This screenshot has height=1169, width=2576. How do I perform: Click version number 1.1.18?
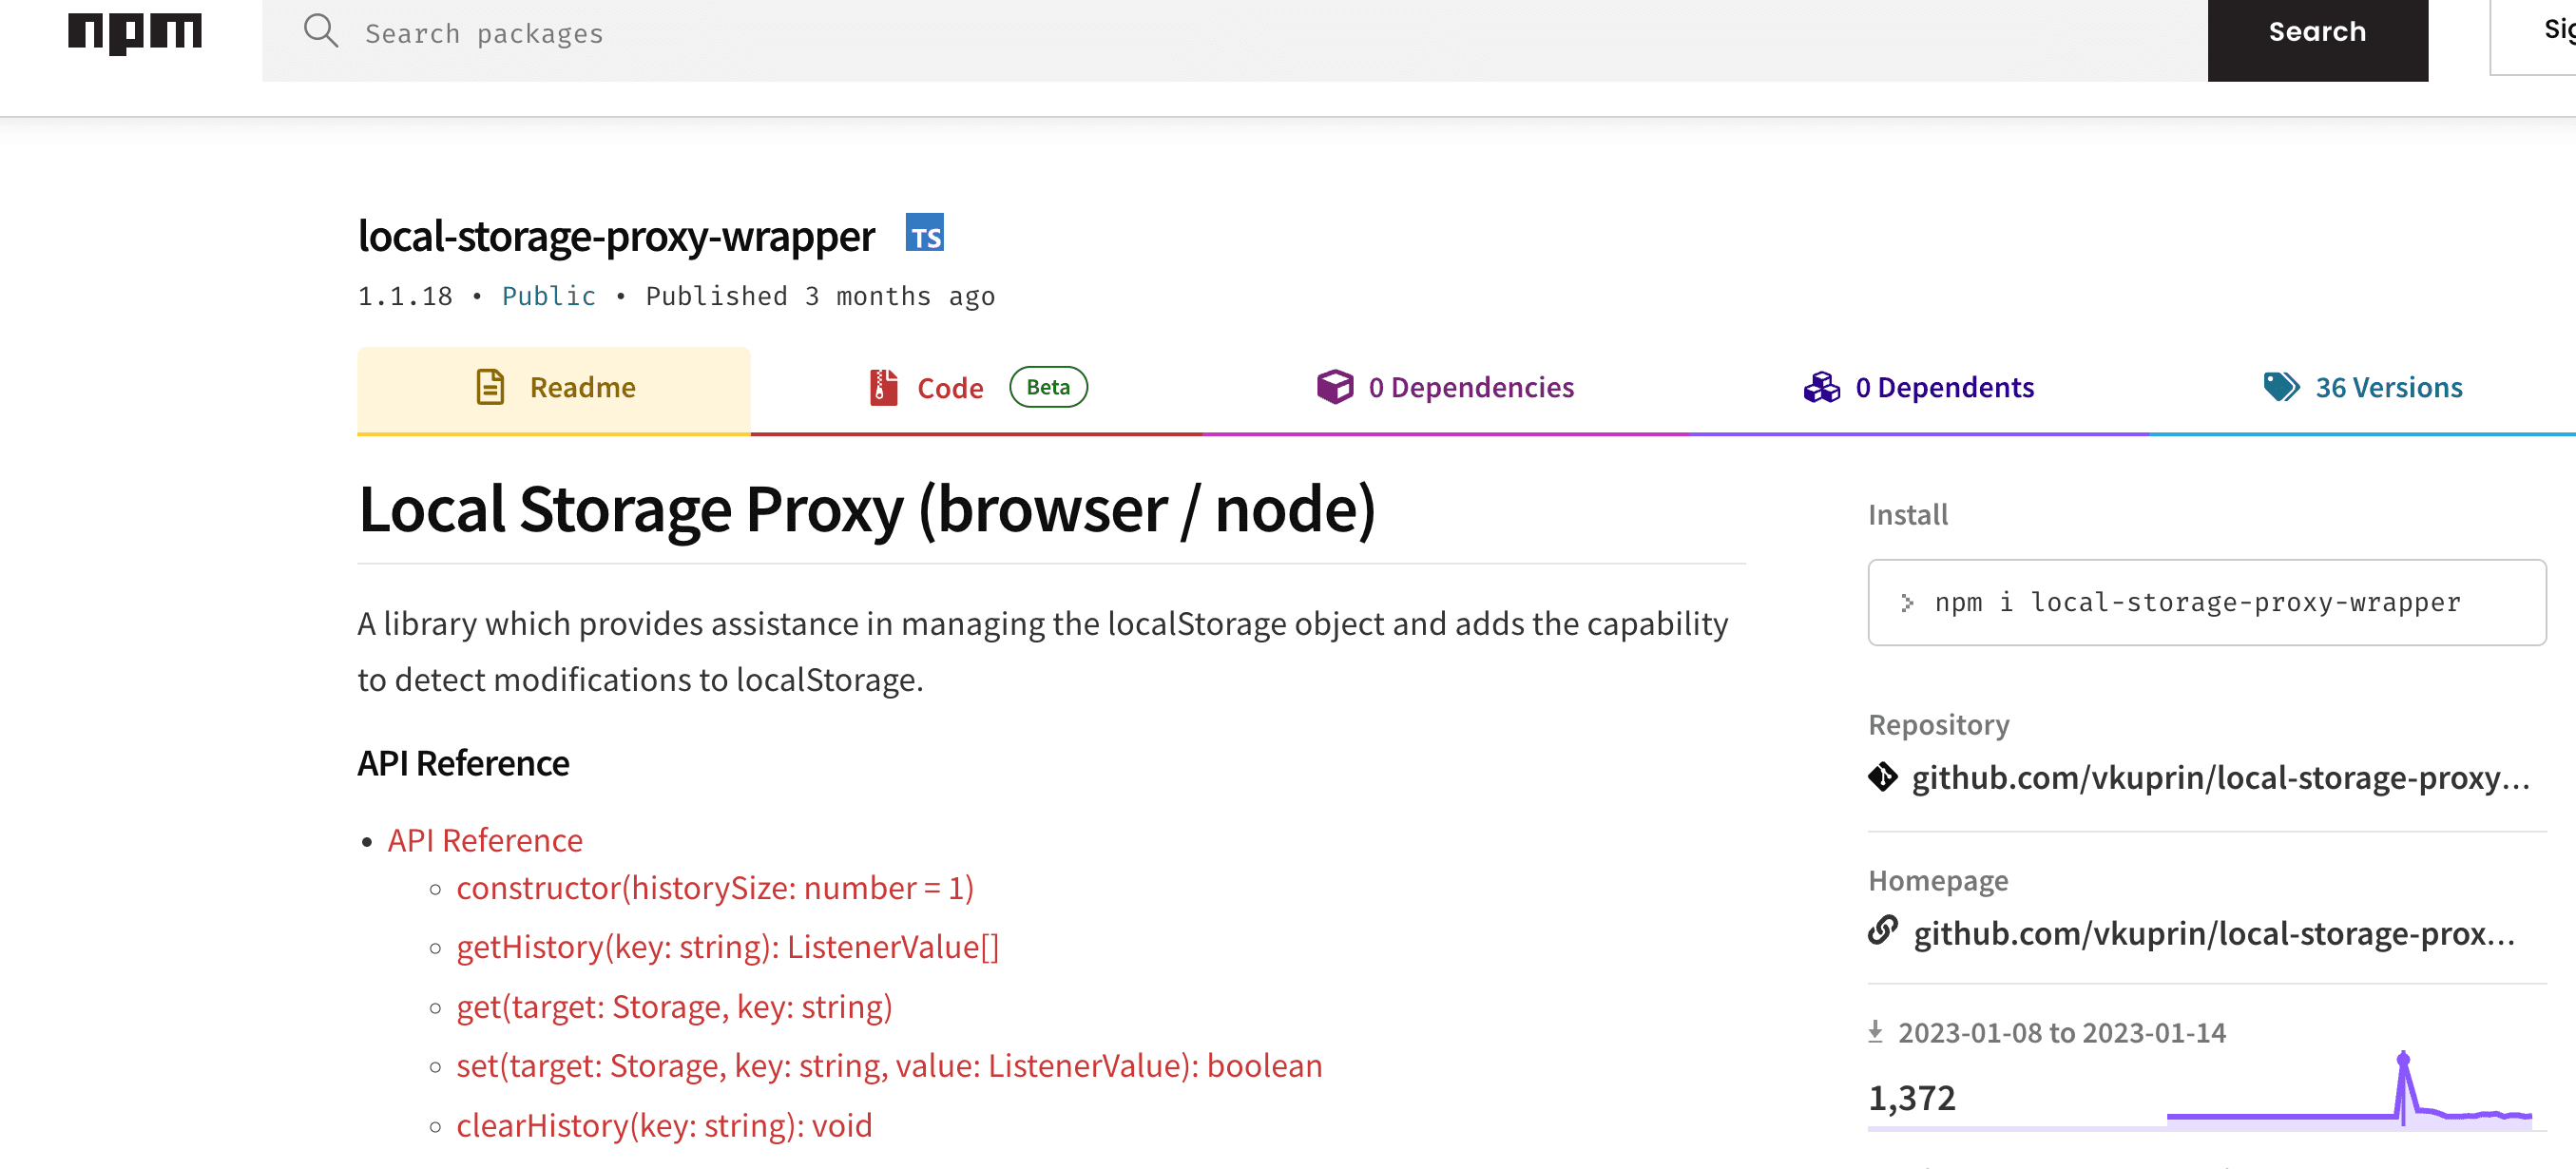(x=405, y=297)
